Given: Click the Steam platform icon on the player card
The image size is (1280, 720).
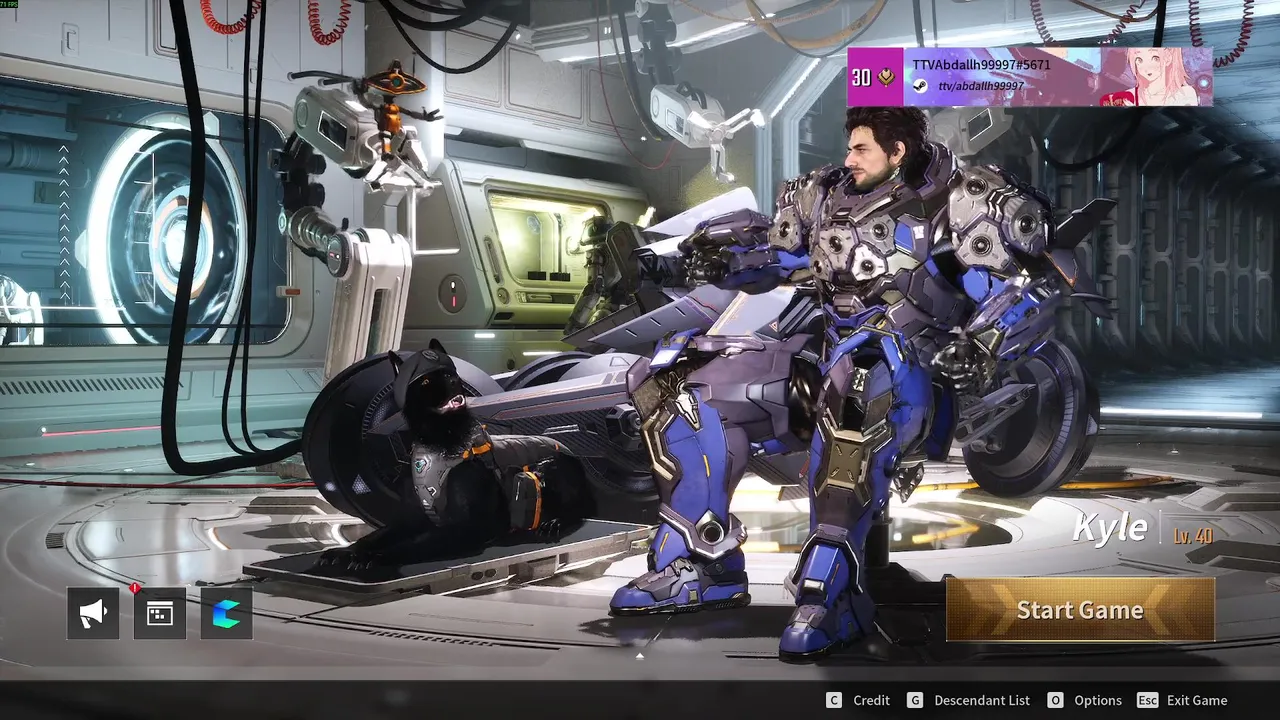Looking at the screenshot, I should [920, 87].
